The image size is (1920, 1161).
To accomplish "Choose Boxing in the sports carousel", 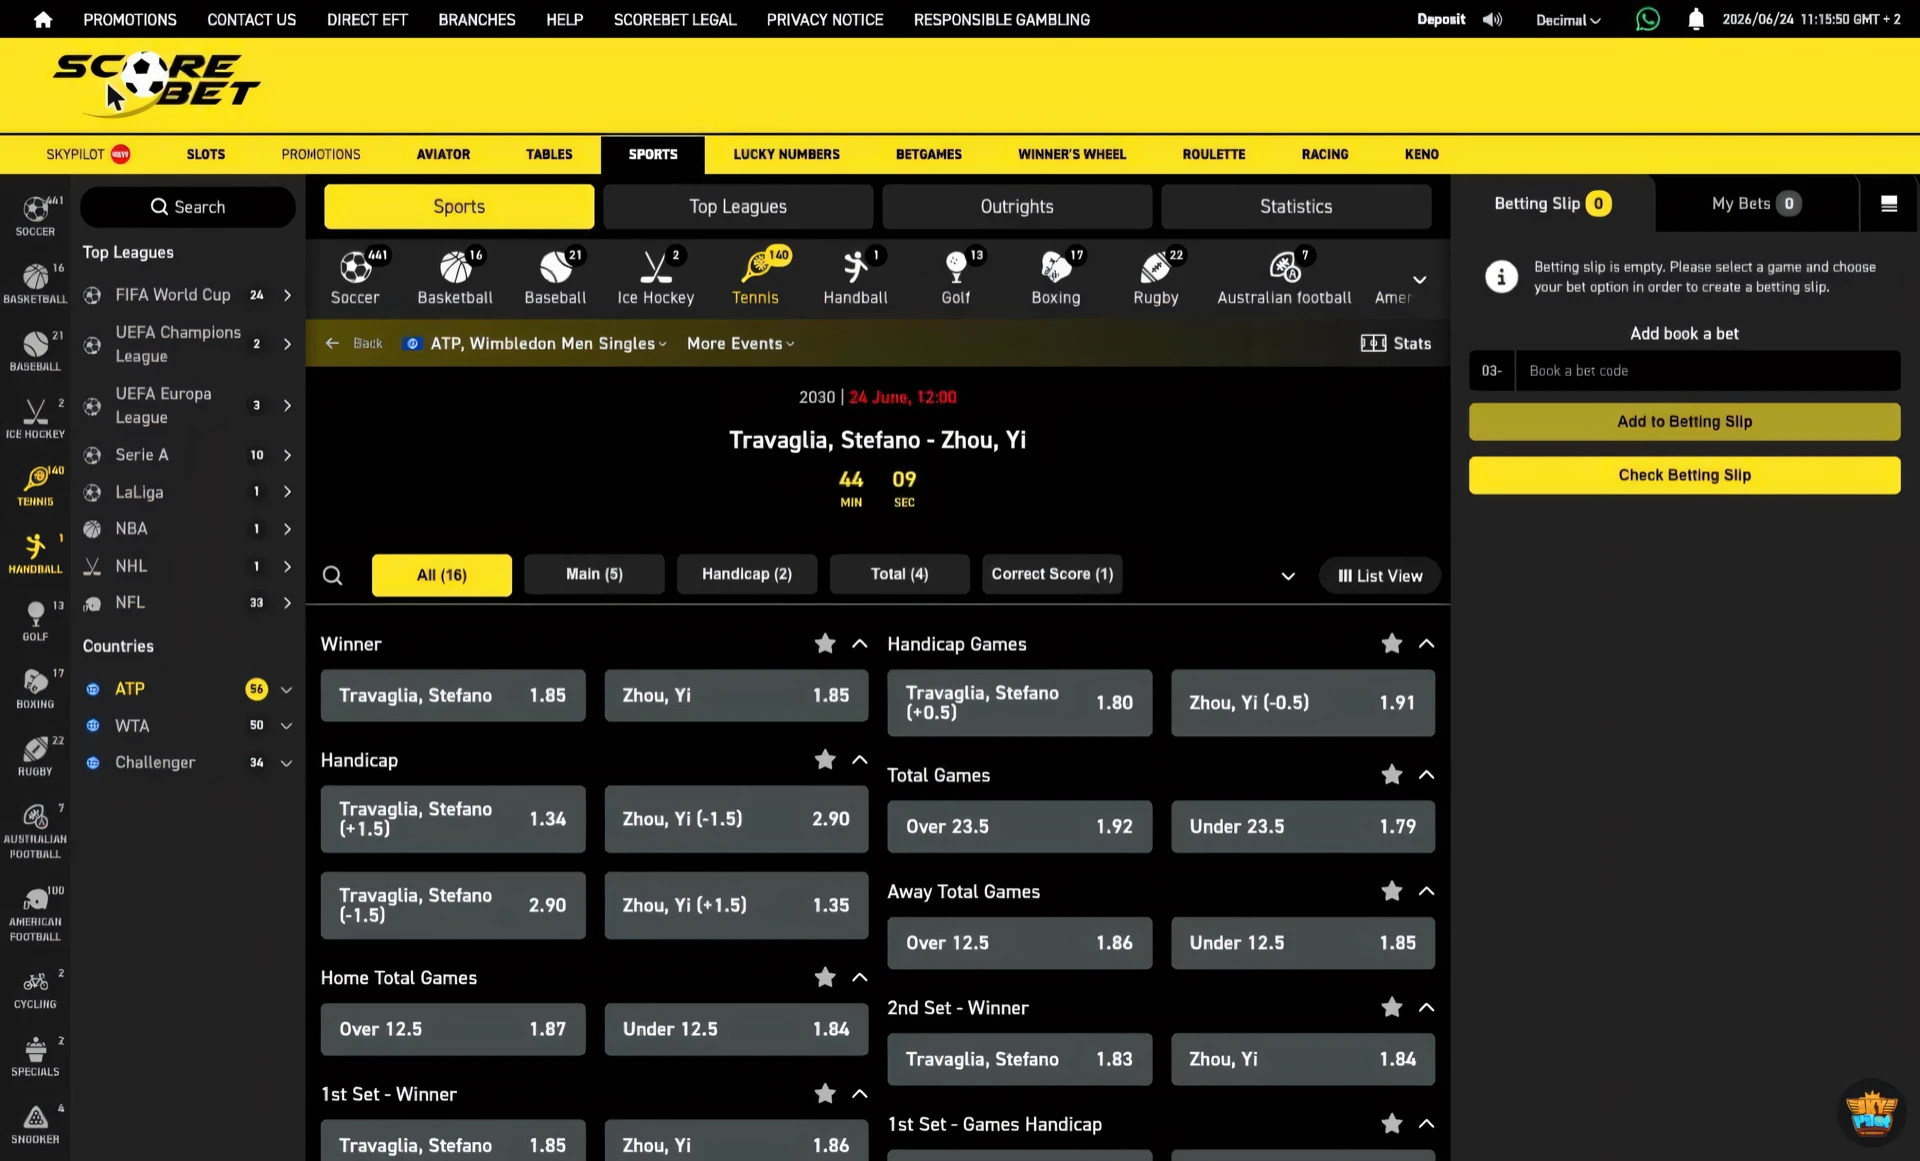I will (1056, 277).
